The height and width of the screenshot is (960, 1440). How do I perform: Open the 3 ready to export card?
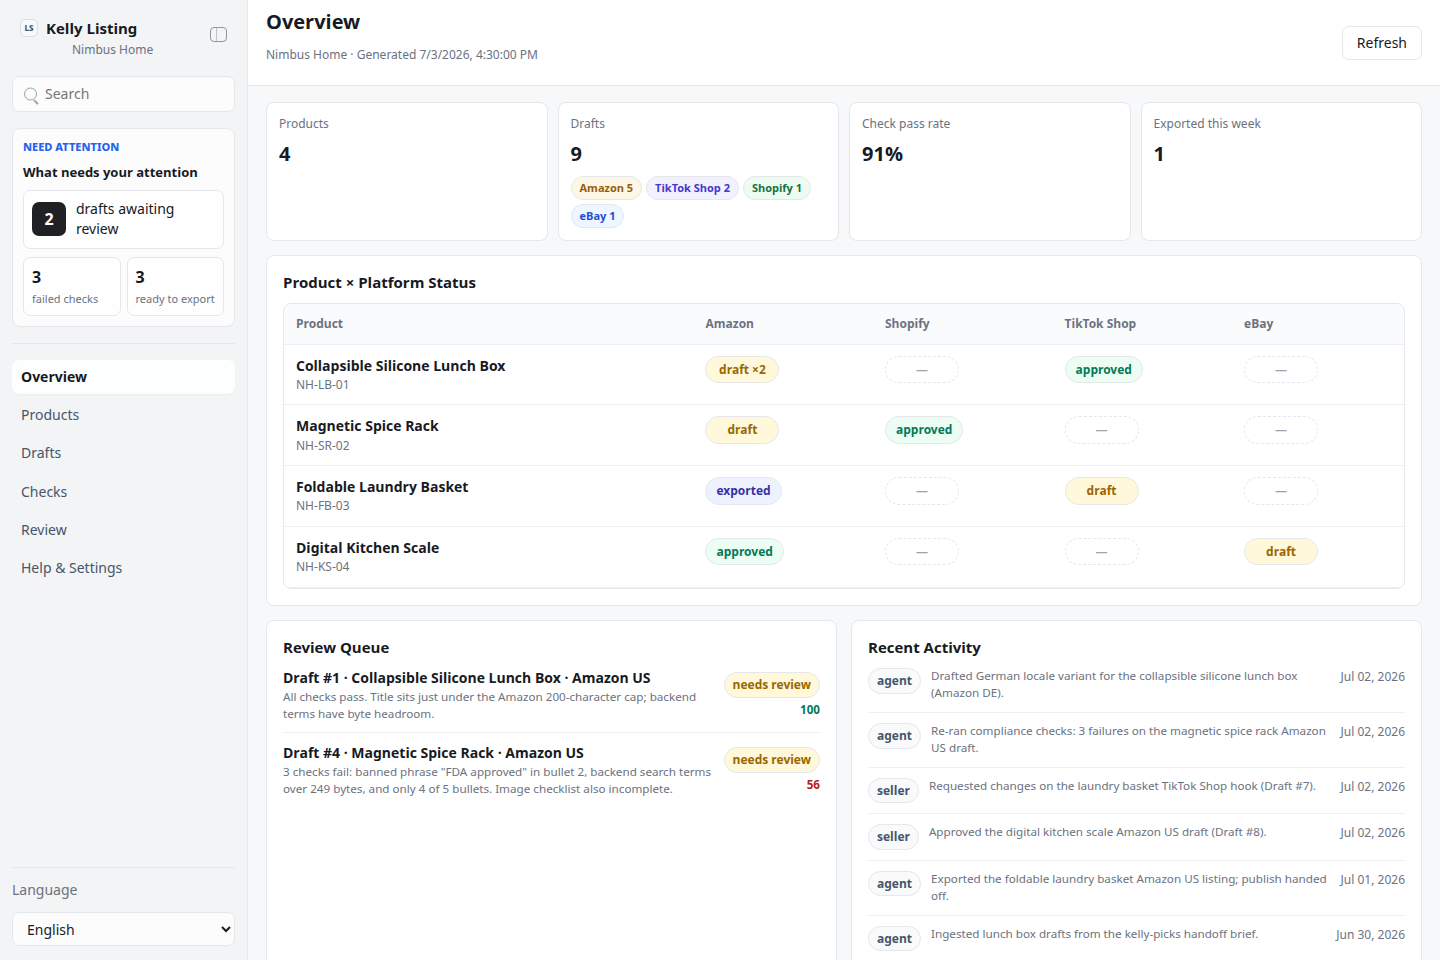tap(175, 286)
